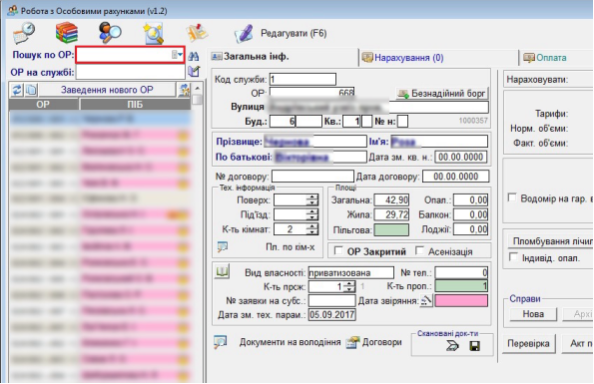Click the list scrollbar up arrow

tap(197, 89)
